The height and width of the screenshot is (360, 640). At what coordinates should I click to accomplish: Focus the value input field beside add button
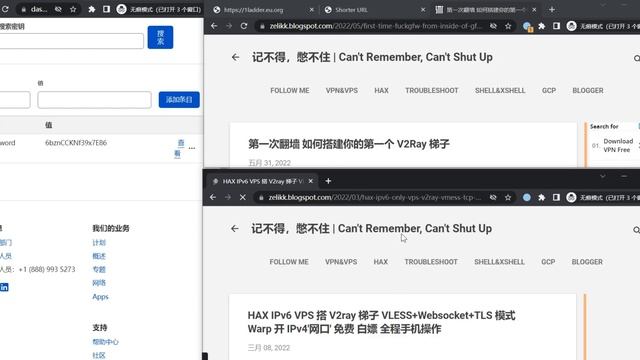coord(94,100)
